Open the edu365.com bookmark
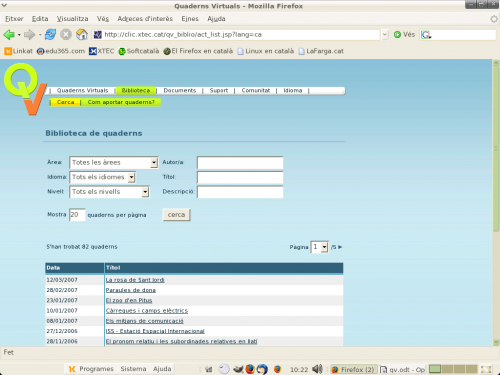 pos(61,51)
